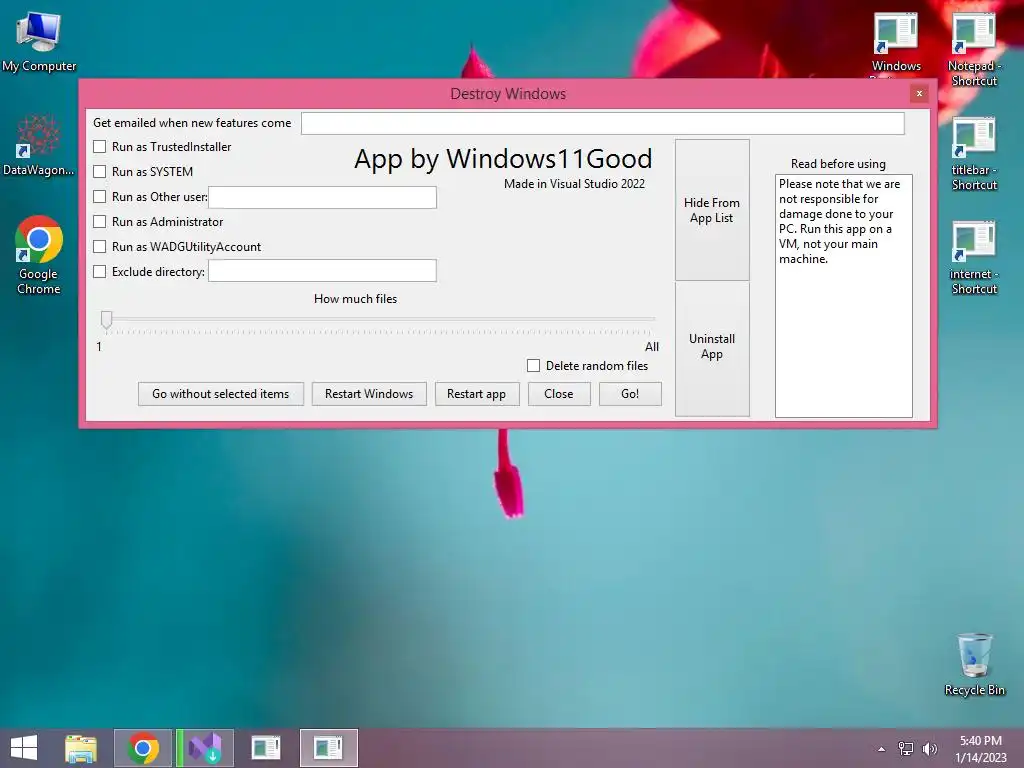Image resolution: width=1024 pixels, height=768 pixels.
Task: Launch Google Chrome desktop shortcut
Action: 39,255
